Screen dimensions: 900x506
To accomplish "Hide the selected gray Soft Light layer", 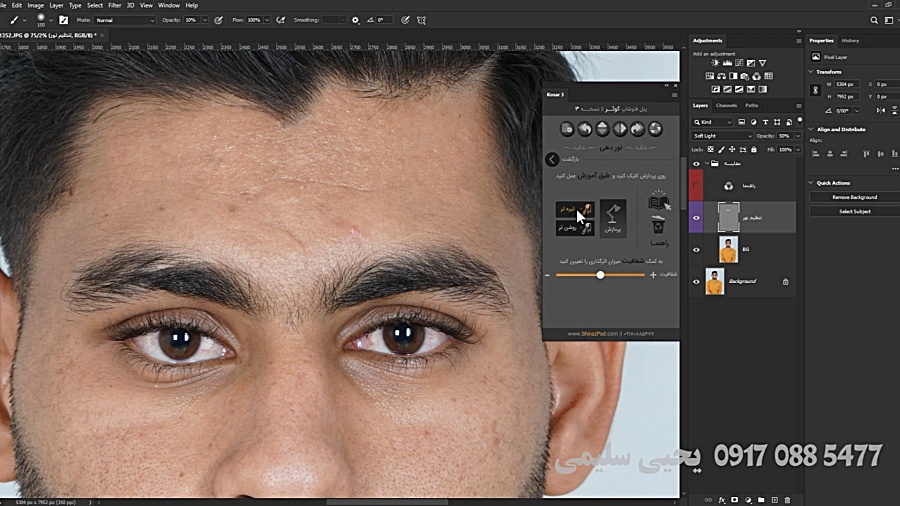I will (x=696, y=218).
